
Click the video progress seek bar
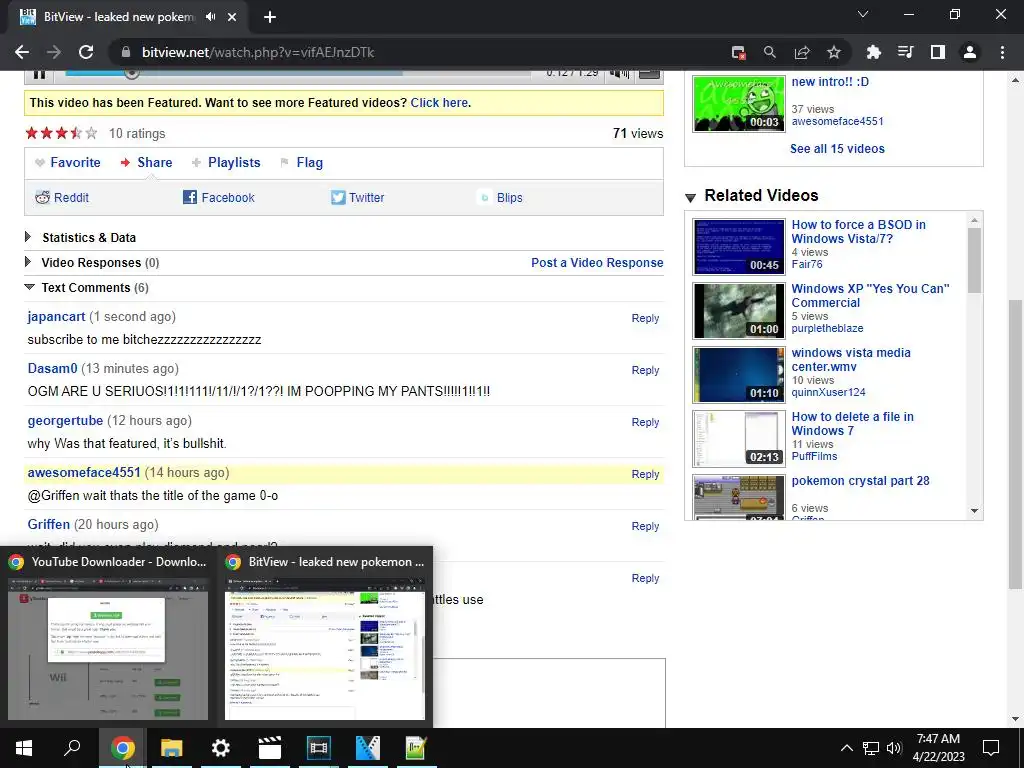coord(298,73)
